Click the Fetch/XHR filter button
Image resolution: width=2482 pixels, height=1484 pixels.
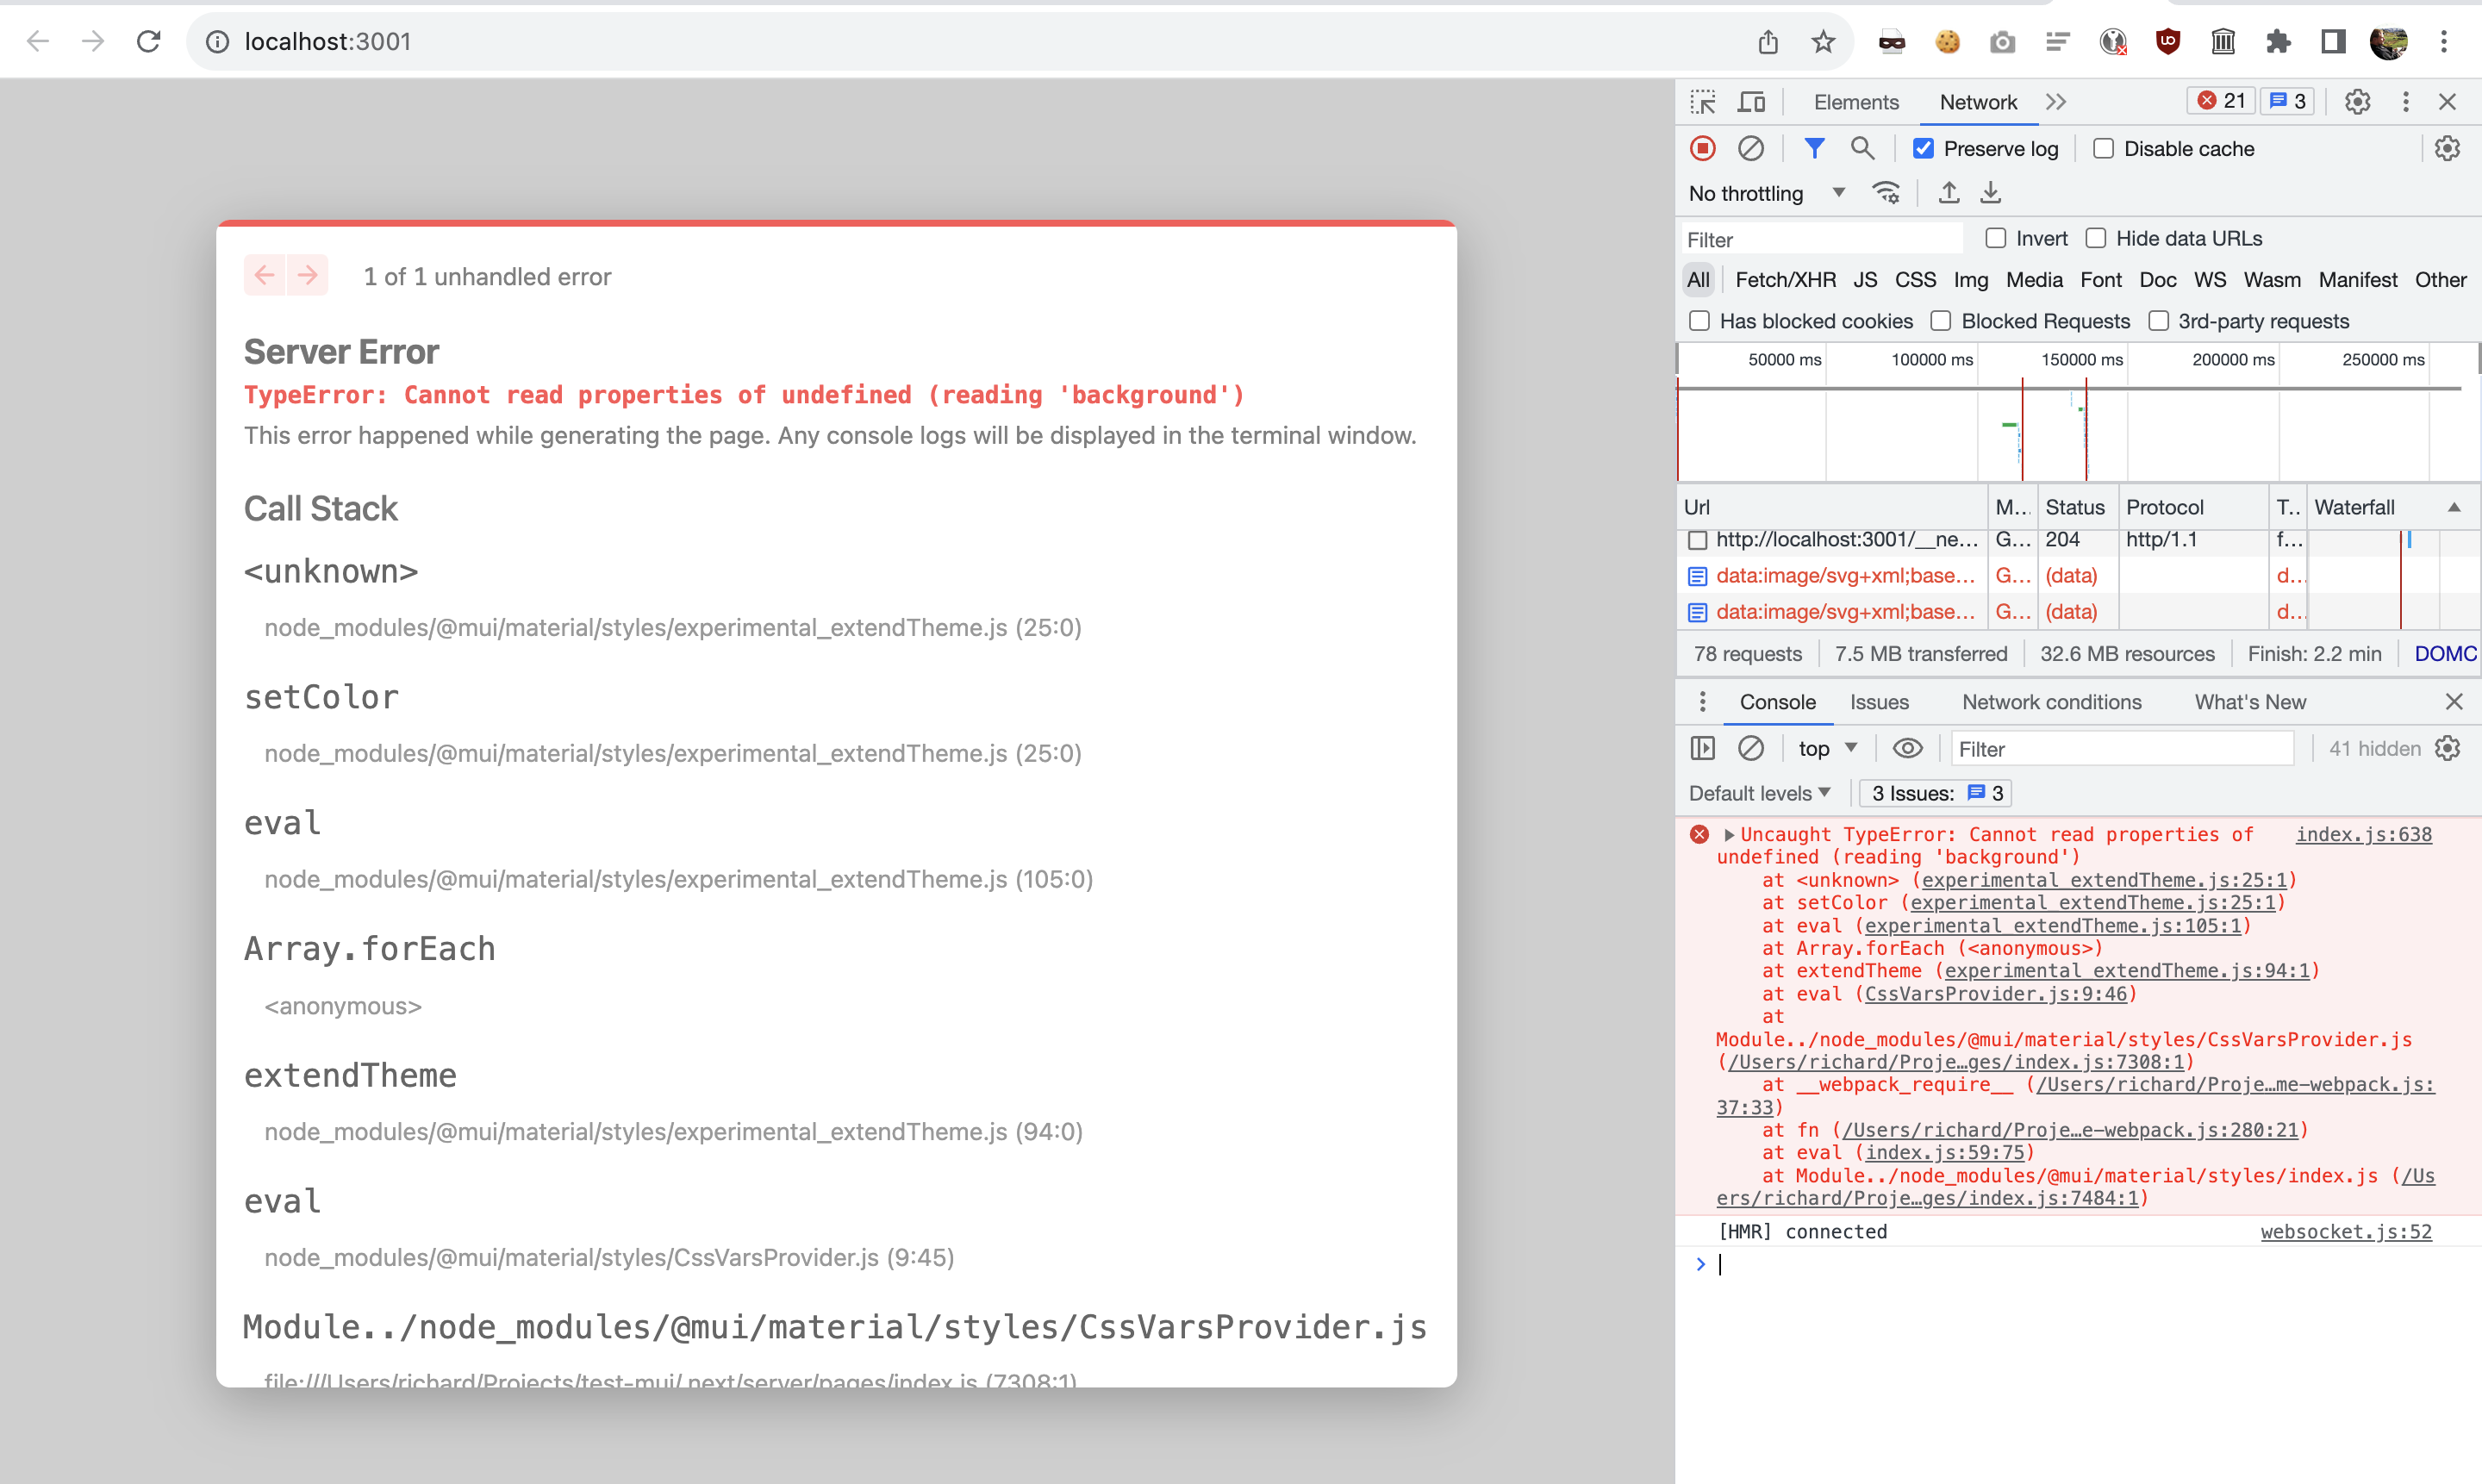1785,280
